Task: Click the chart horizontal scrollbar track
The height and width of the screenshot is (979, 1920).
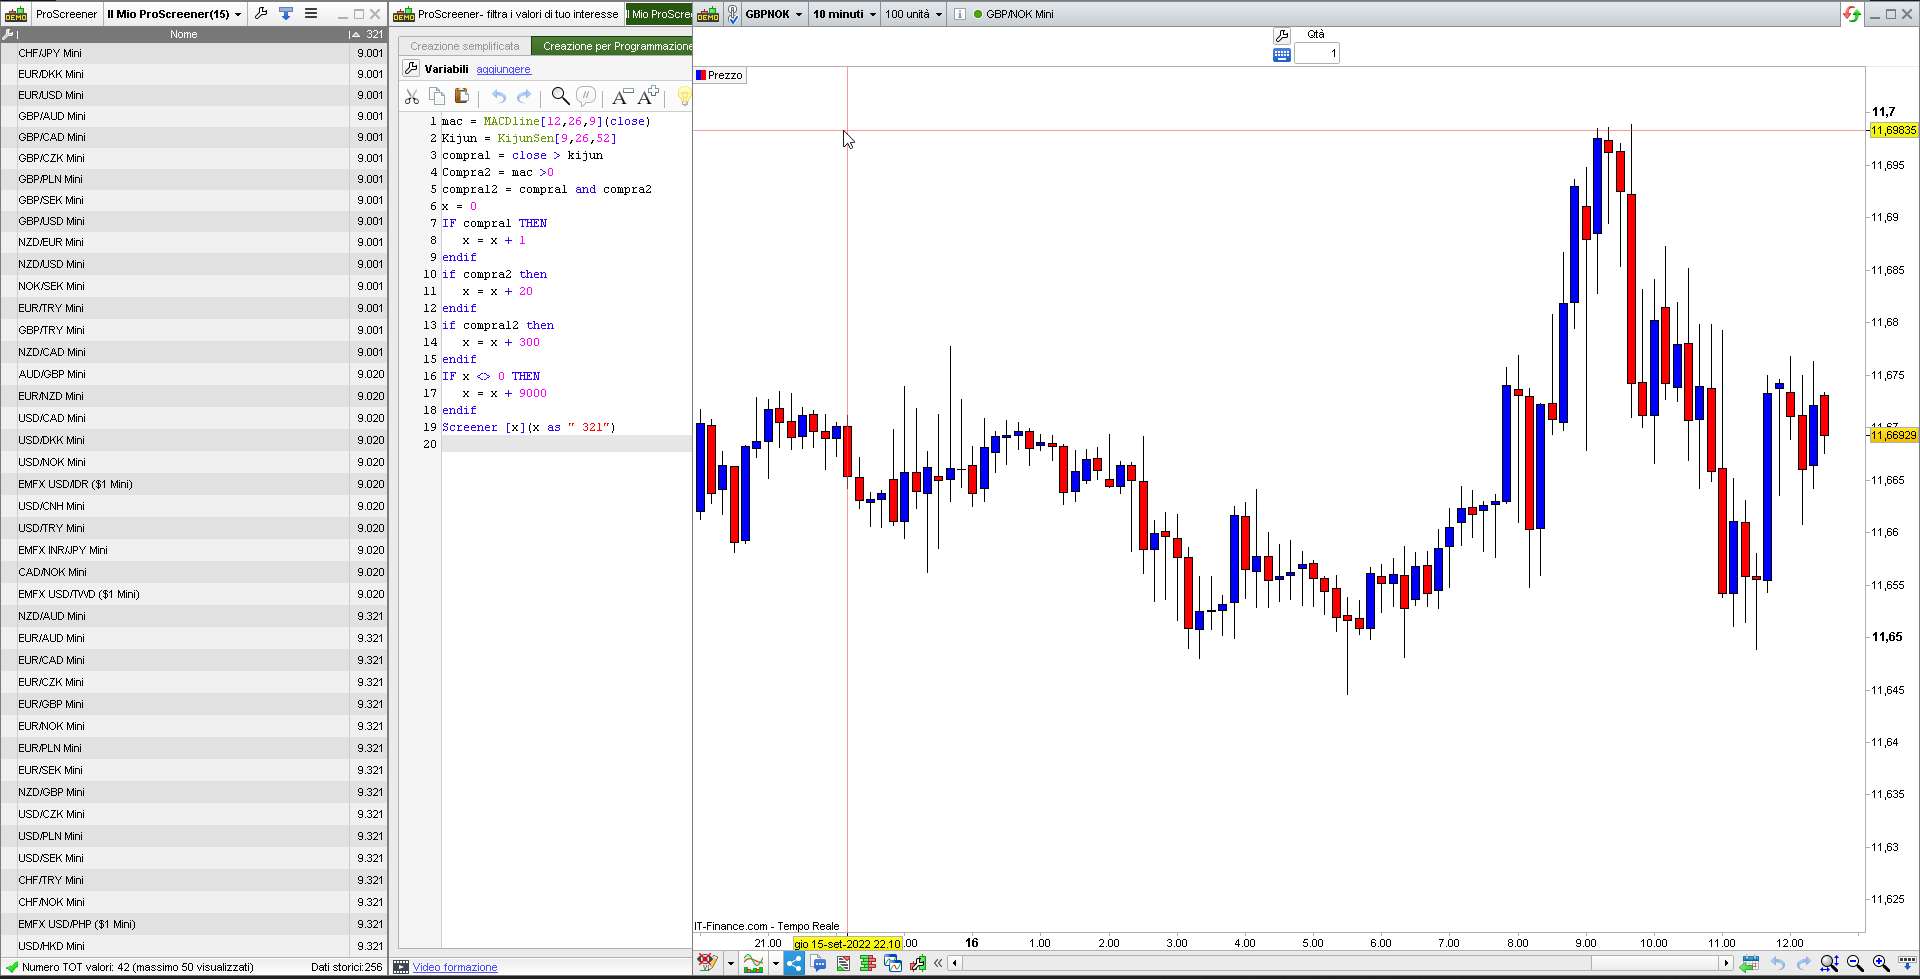Action: click(1340, 963)
